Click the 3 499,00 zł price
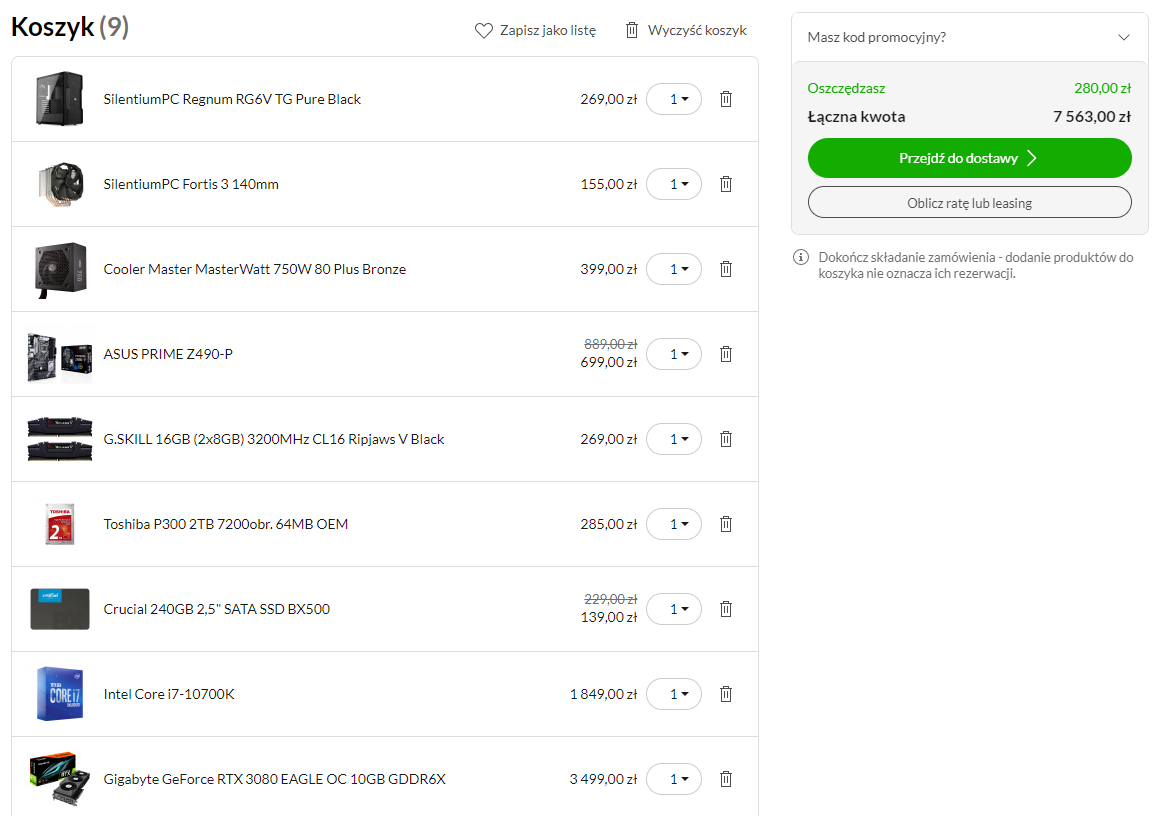Viewport: 1172px width, 816px height. pos(603,779)
